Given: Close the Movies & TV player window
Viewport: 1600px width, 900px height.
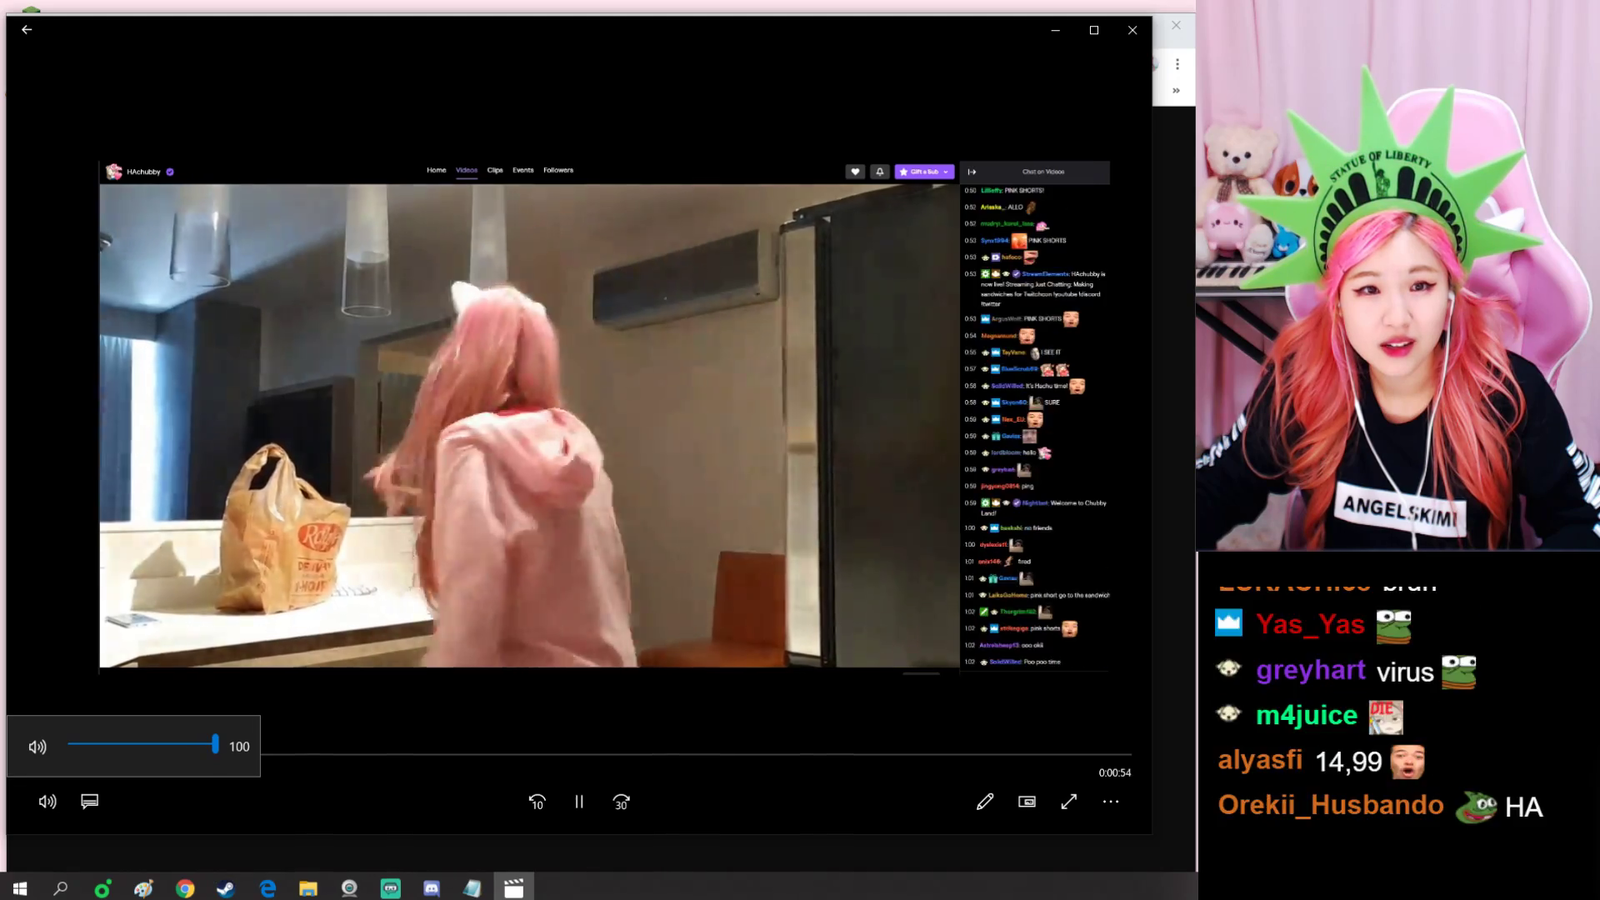Looking at the screenshot, I should pyautogui.click(x=1133, y=30).
